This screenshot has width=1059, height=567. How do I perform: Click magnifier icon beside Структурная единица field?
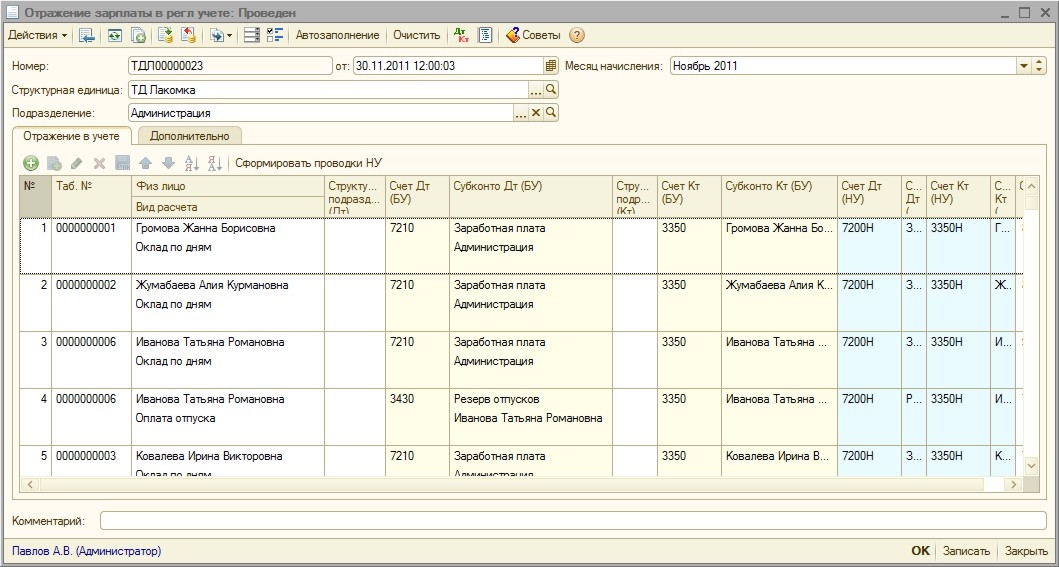[x=551, y=90]
